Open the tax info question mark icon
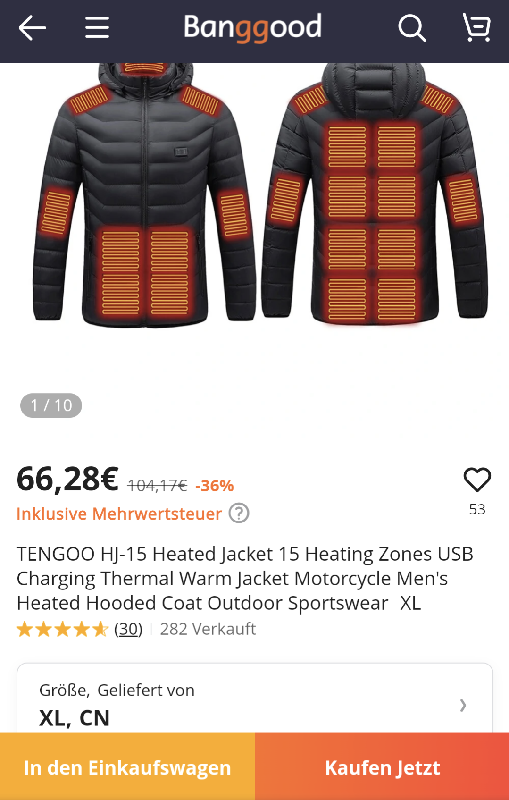The image size is (509, 800). click(x=239, y=513)
